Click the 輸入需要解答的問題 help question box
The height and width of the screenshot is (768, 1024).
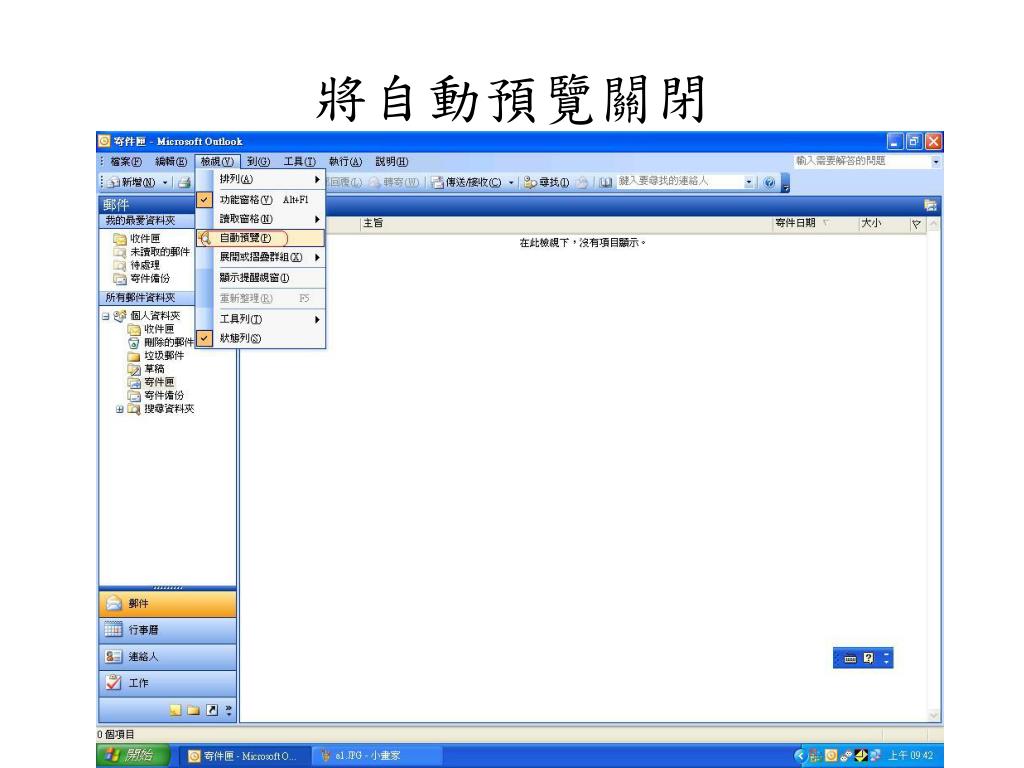coord(862,161)
